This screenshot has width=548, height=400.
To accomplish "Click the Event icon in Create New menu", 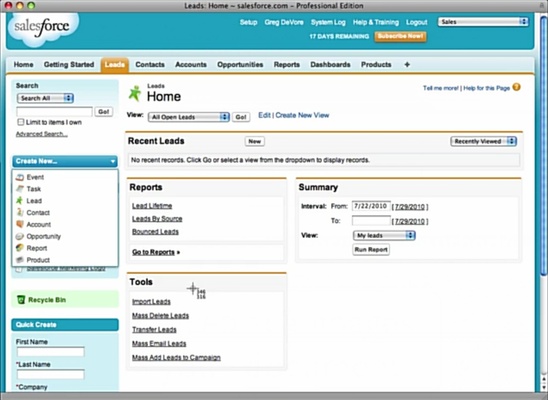I will click(x=20, y=177).
